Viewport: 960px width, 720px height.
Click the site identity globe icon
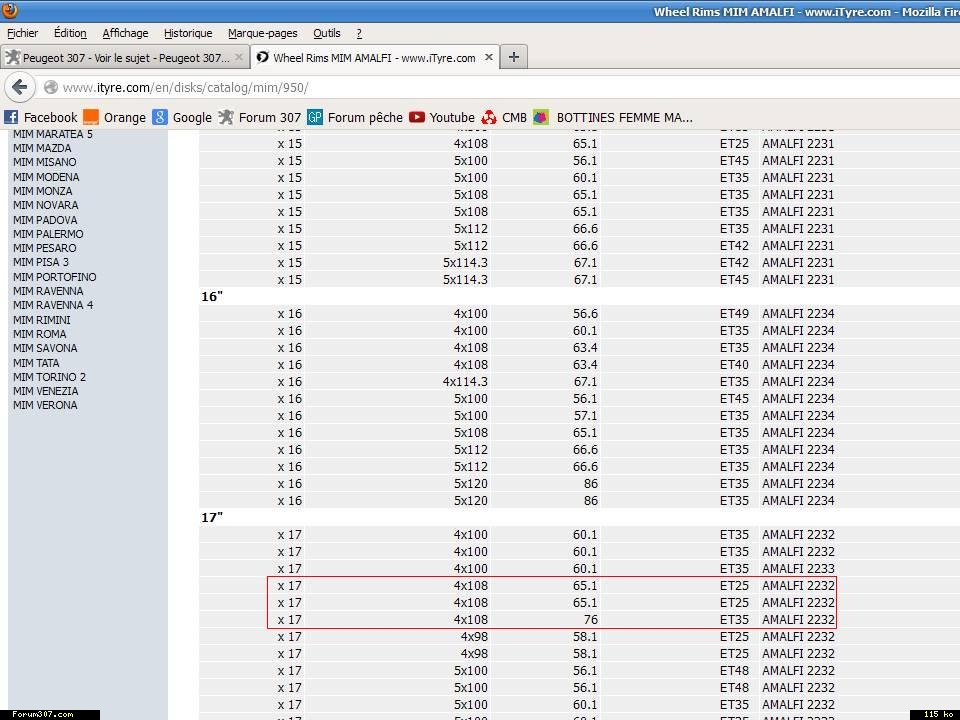pyautogui.click(x=51, y=88)
